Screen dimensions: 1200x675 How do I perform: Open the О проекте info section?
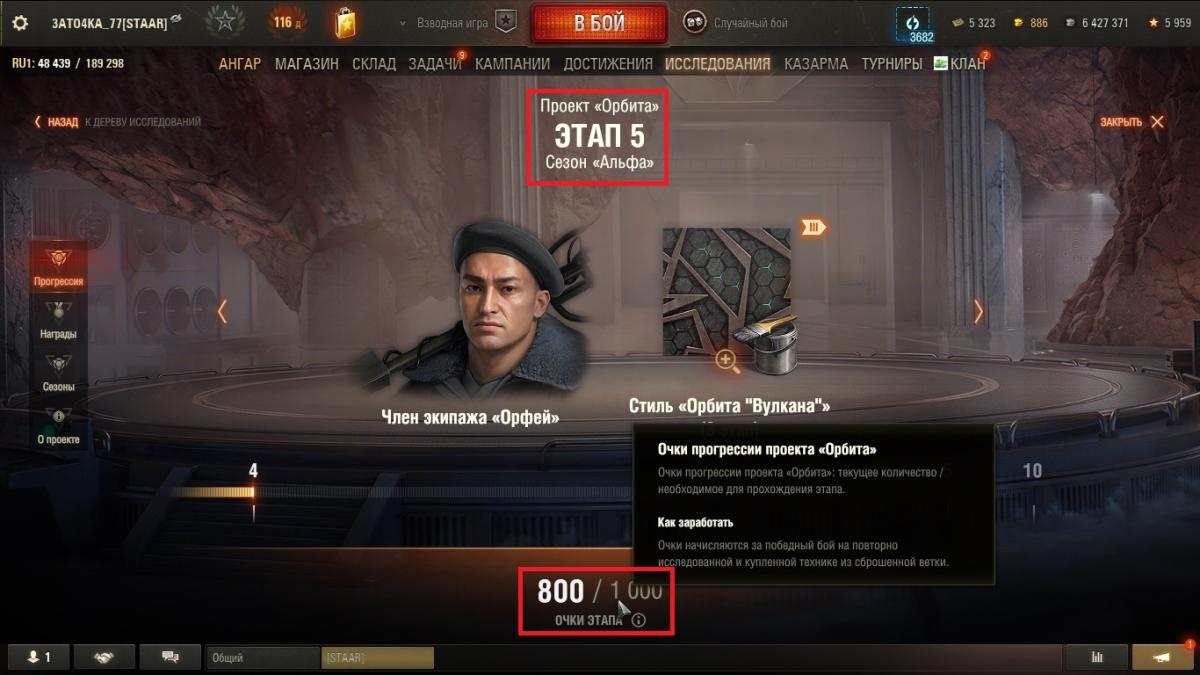click(58, 426)
